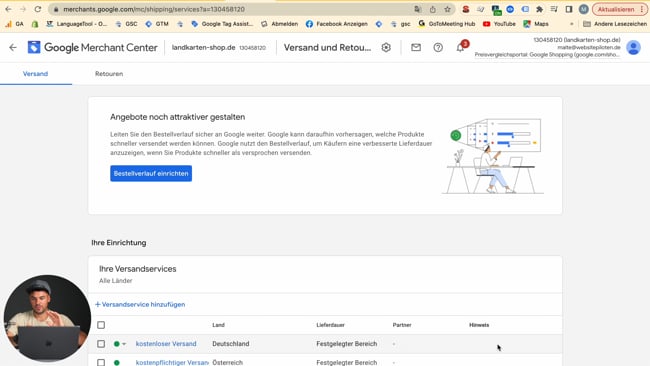Open the mail envelope icon in header
This screenshot has height=366, width=650.
416,48
